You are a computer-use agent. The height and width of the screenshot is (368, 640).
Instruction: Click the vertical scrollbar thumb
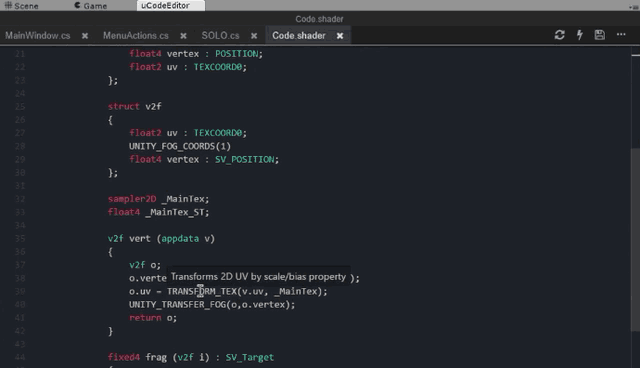[x=636, y=240]
